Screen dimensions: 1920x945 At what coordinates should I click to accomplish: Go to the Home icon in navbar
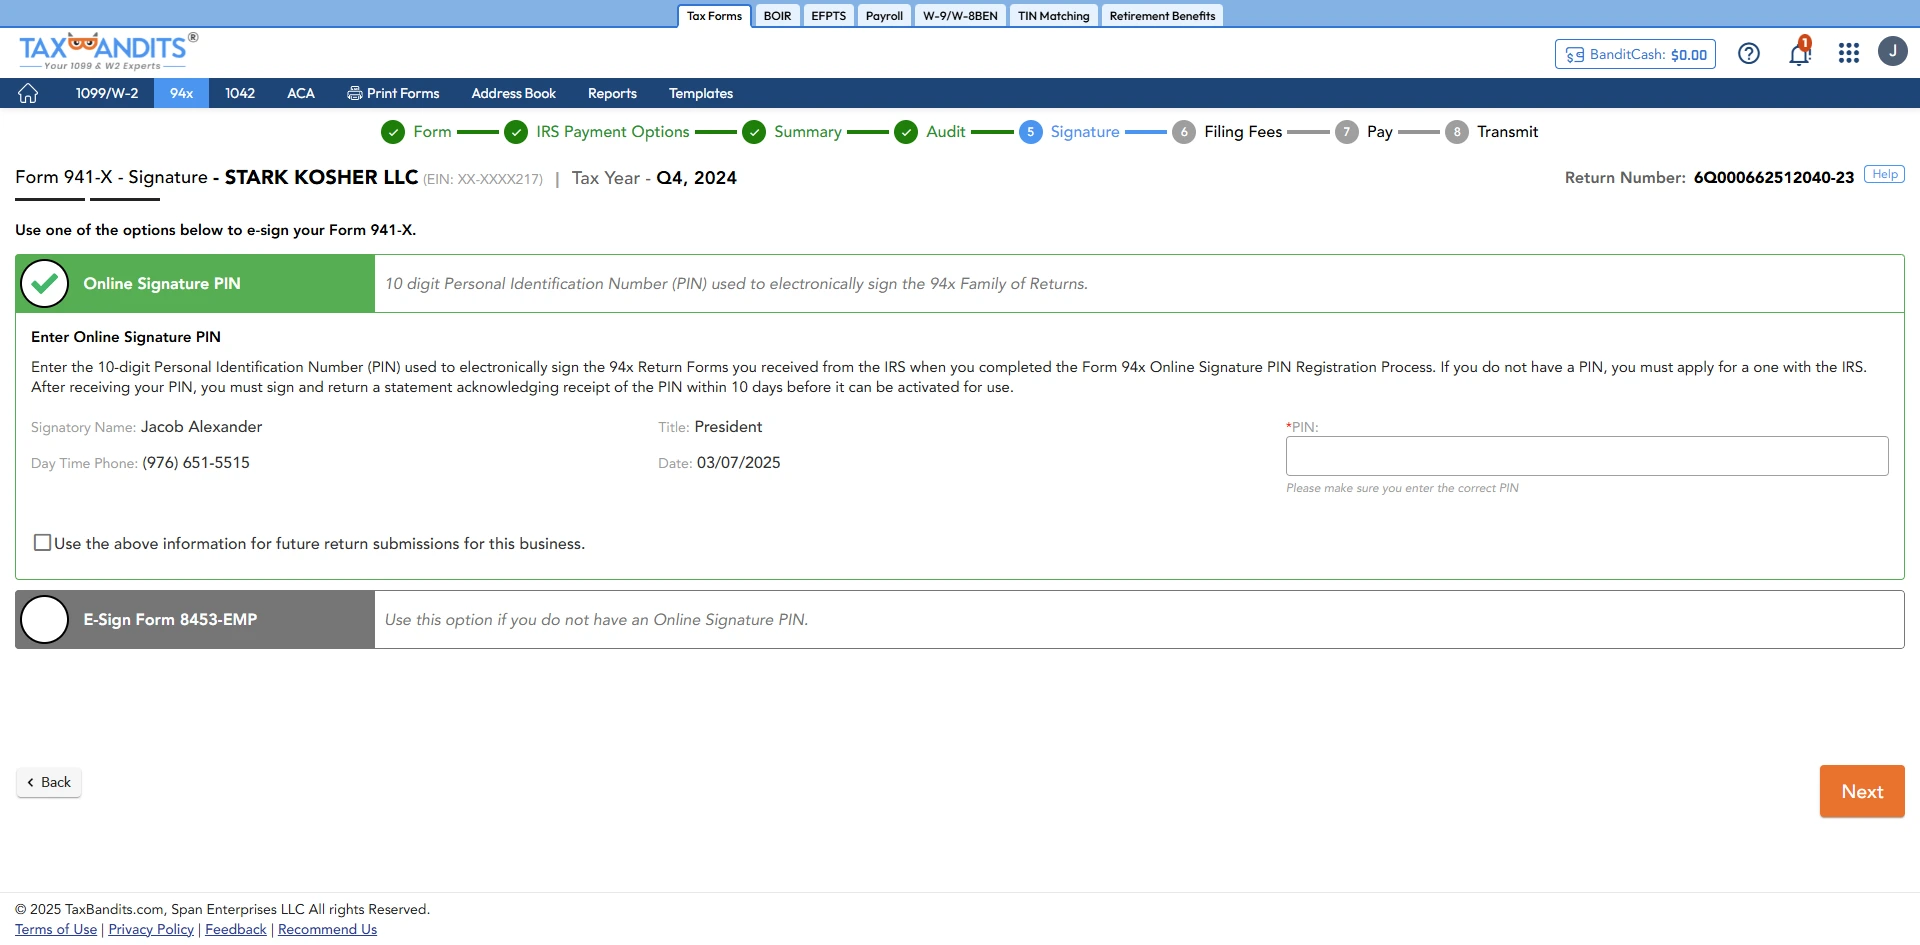click(28, 93)
